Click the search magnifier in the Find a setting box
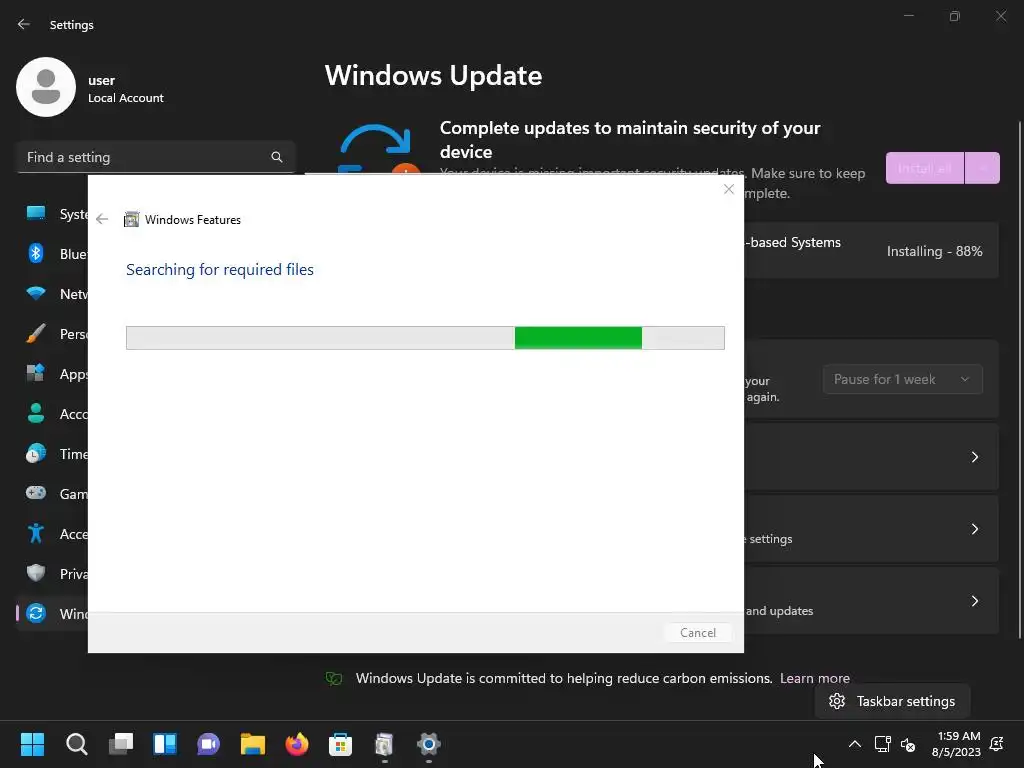 [277, 157]
